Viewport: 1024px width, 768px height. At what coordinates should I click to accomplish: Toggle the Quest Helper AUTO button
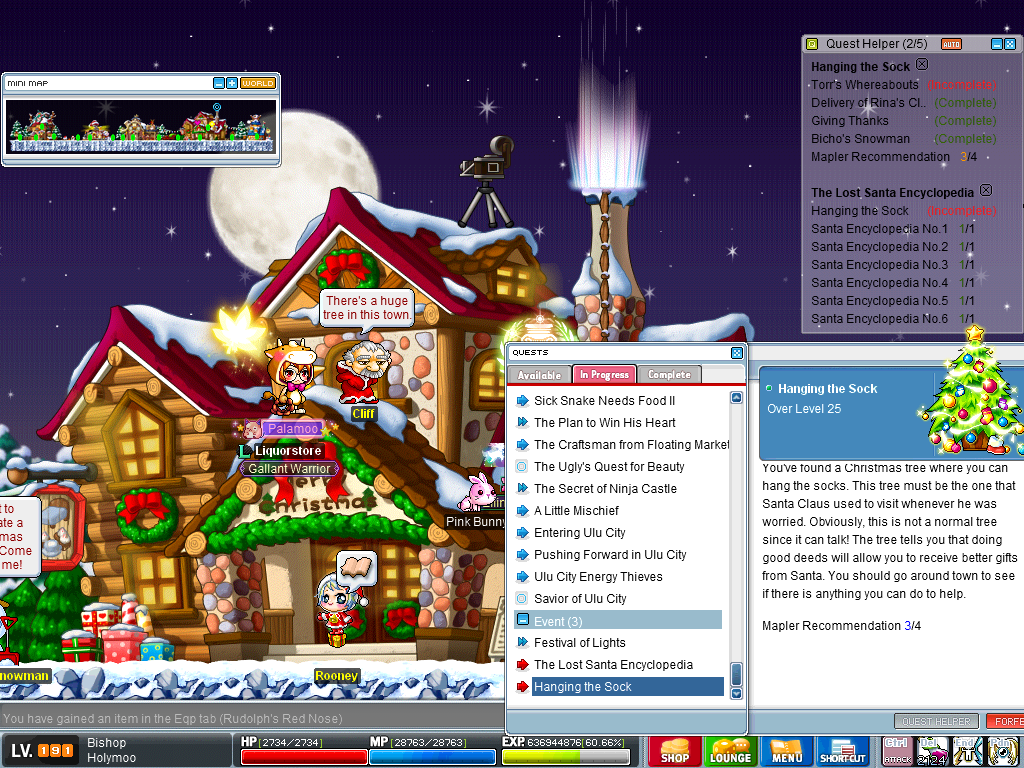pos(951,44)
